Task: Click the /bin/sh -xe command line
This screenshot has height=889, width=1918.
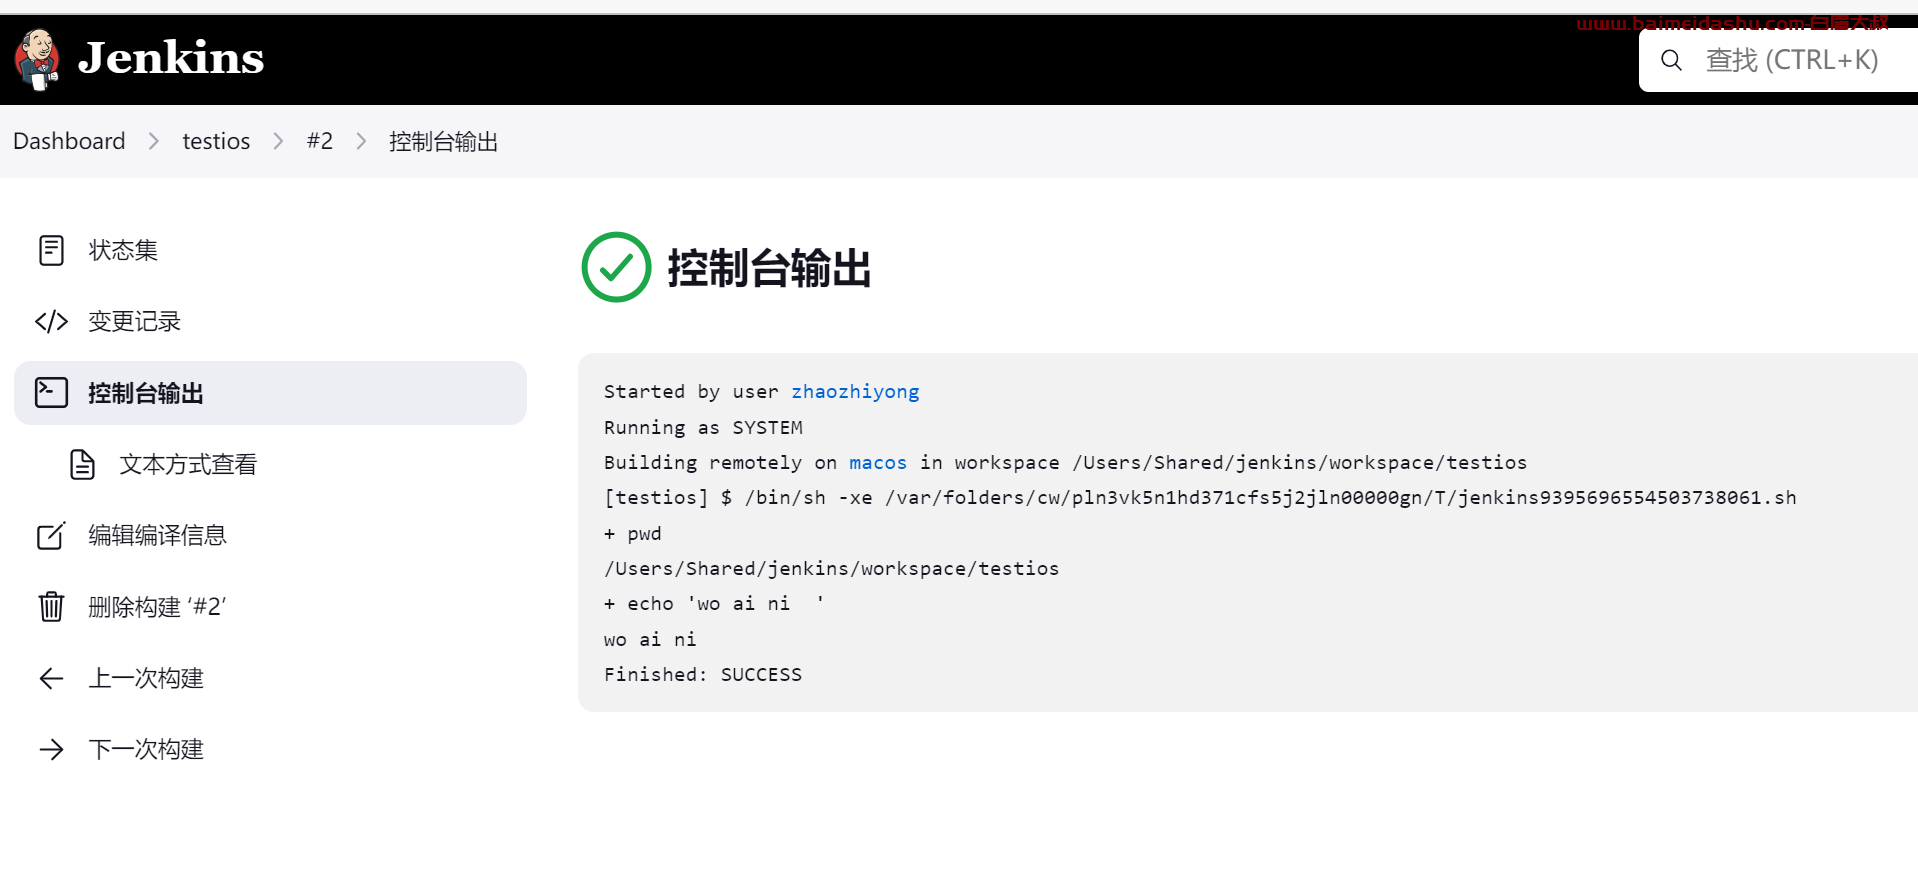Action: click(1200, 497)
